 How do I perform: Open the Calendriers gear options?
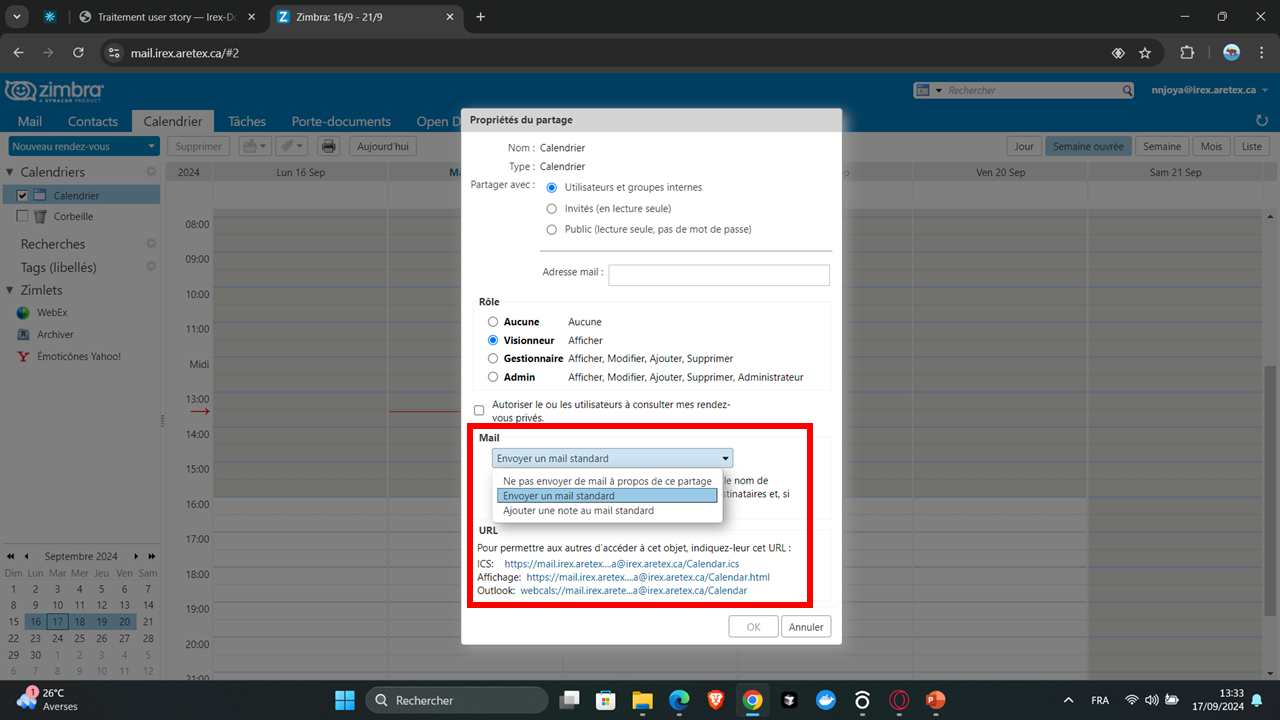pos(151,172)
